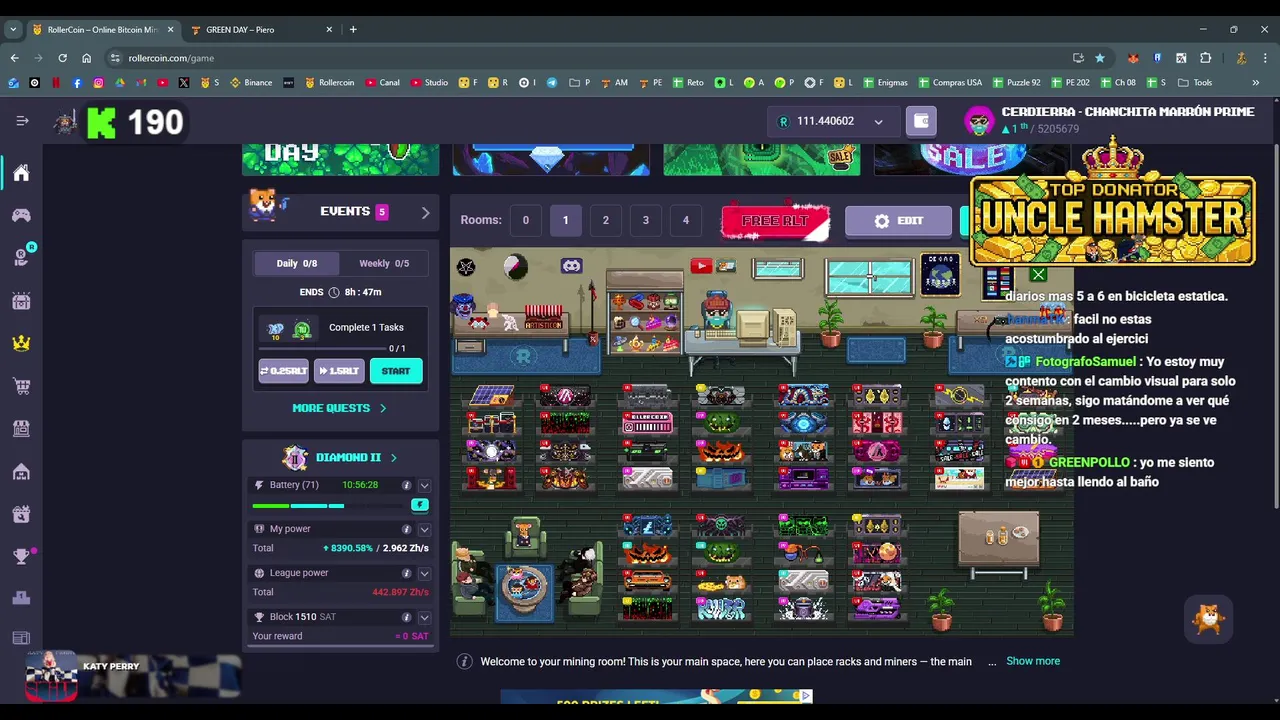Expand the Battery section chevron
Screen dimensions: 1280x720
424,485
